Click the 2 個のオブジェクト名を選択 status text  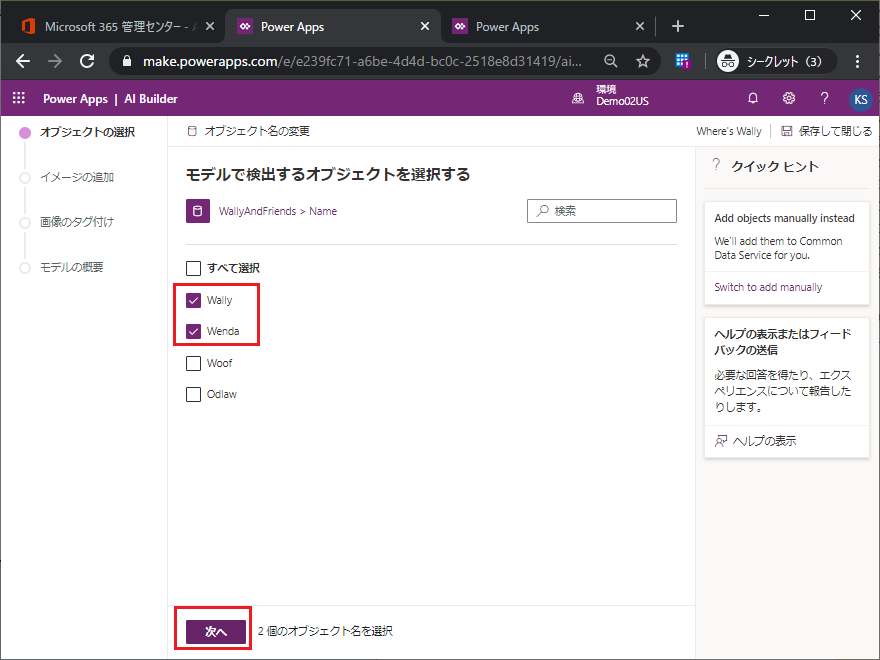325,631
